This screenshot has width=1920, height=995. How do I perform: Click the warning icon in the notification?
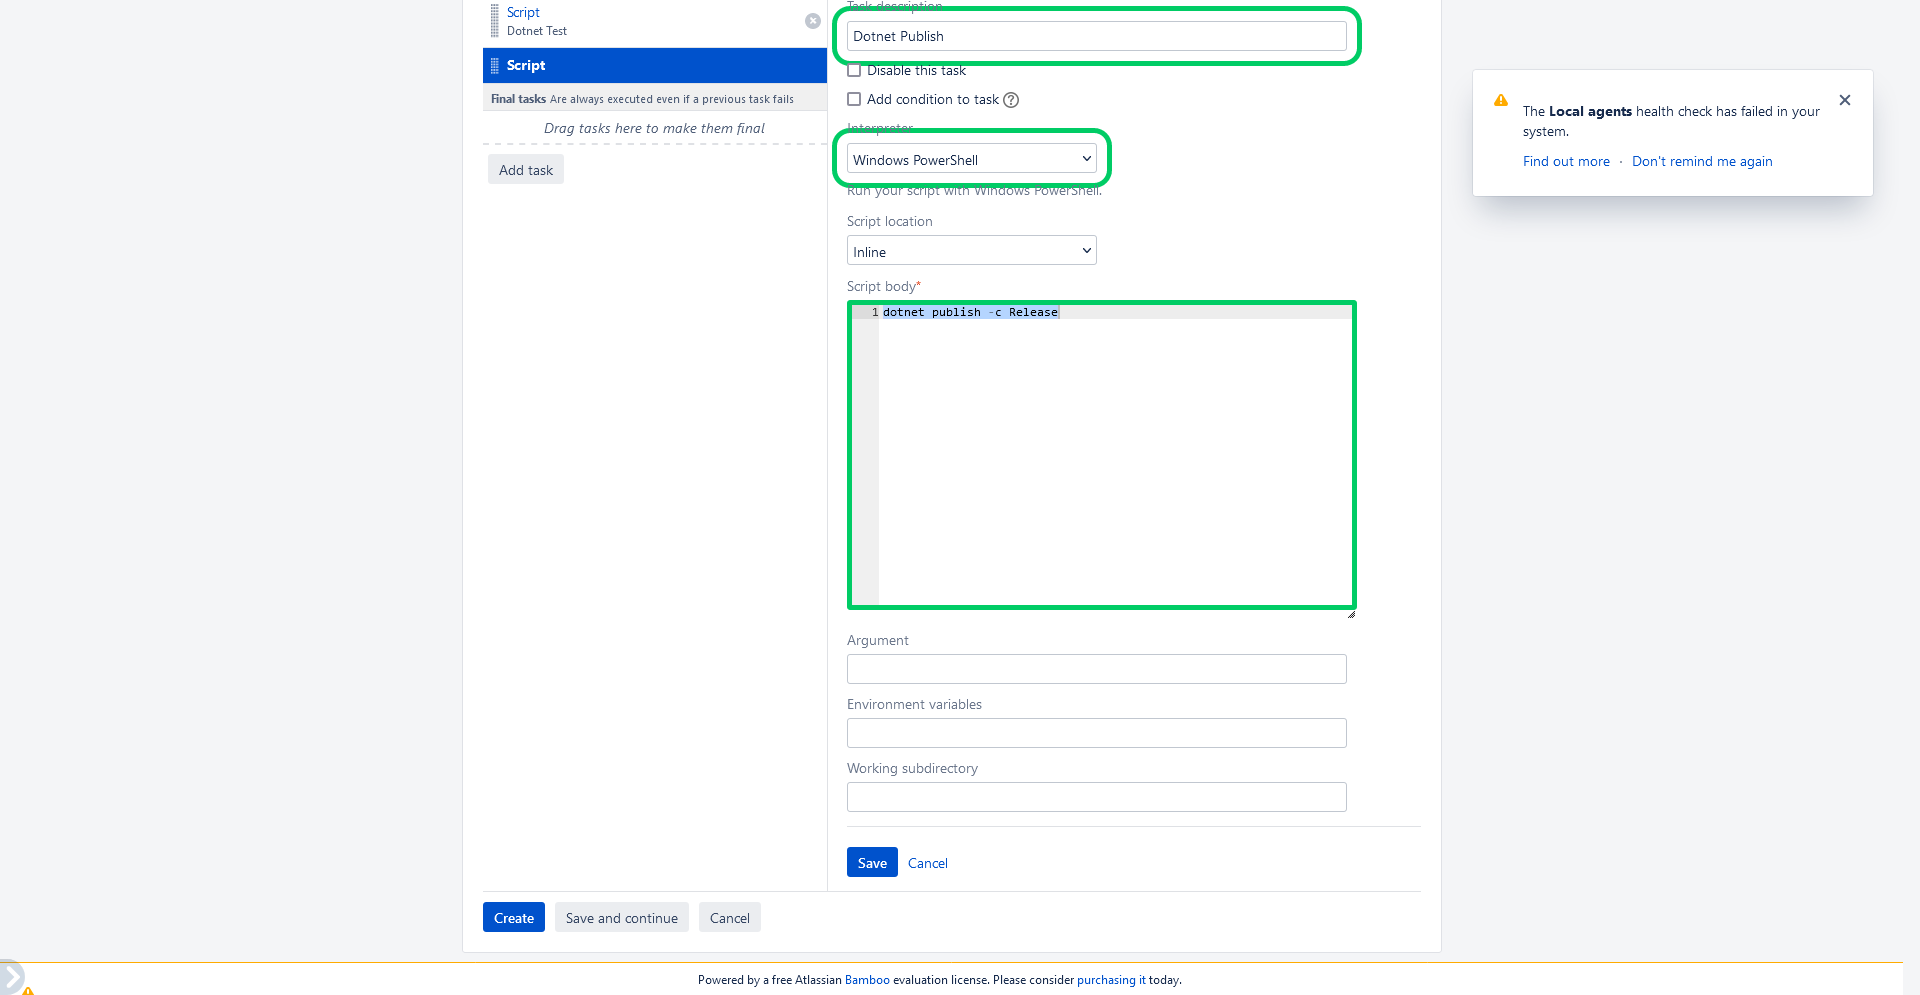[x=1501, y=100]
